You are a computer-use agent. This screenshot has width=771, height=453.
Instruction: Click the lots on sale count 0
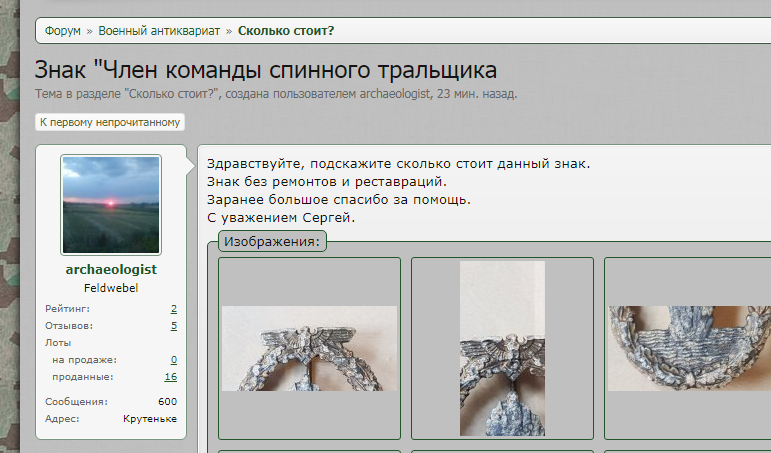[x=174, y=360]
